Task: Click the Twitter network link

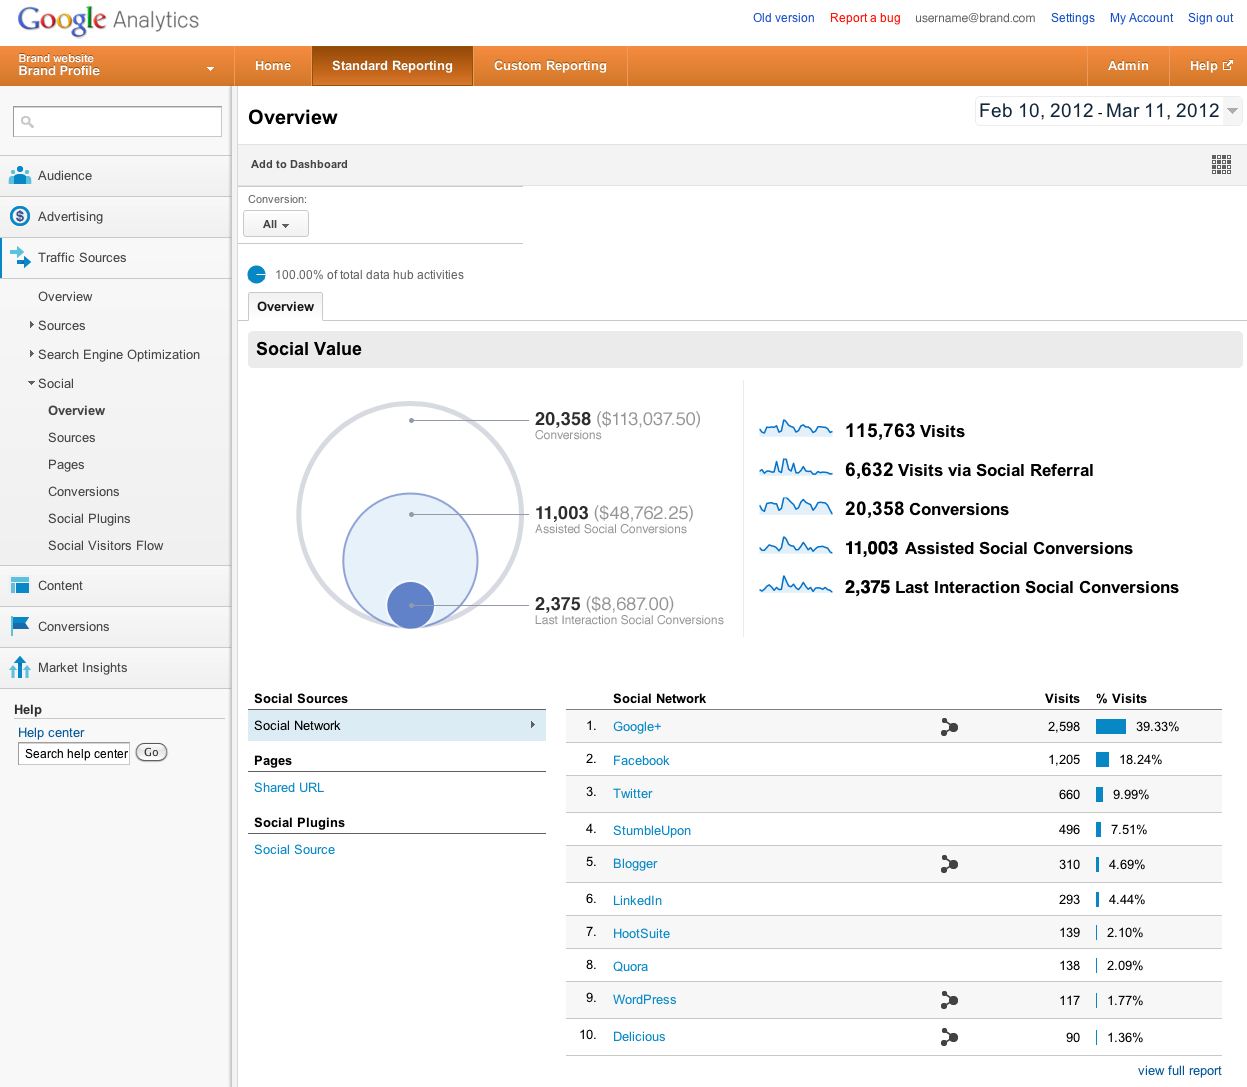Action: pos(632,794)
